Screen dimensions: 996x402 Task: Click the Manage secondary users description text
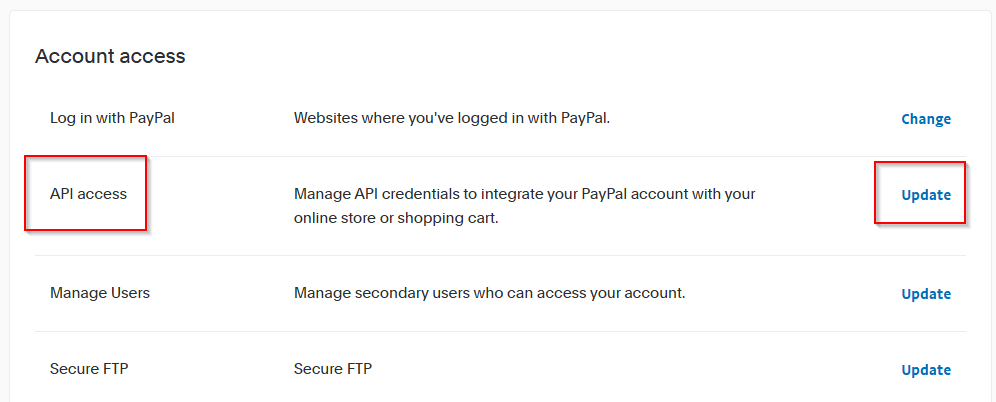489,293
